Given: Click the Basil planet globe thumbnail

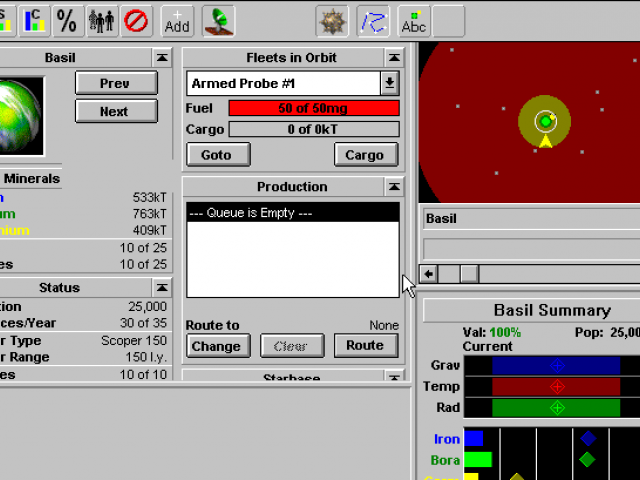Looking at the screenshot, I should pyautogui.click(x=21, y=117).
